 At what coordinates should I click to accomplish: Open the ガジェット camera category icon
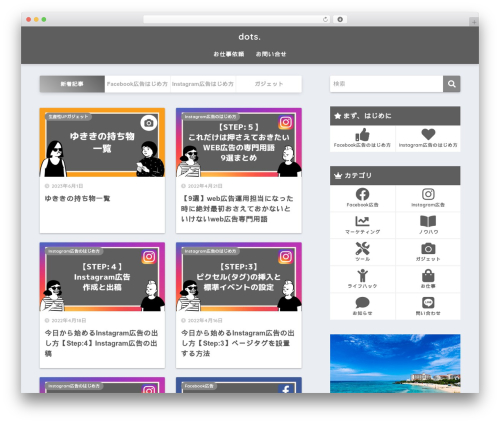[428, 248]
